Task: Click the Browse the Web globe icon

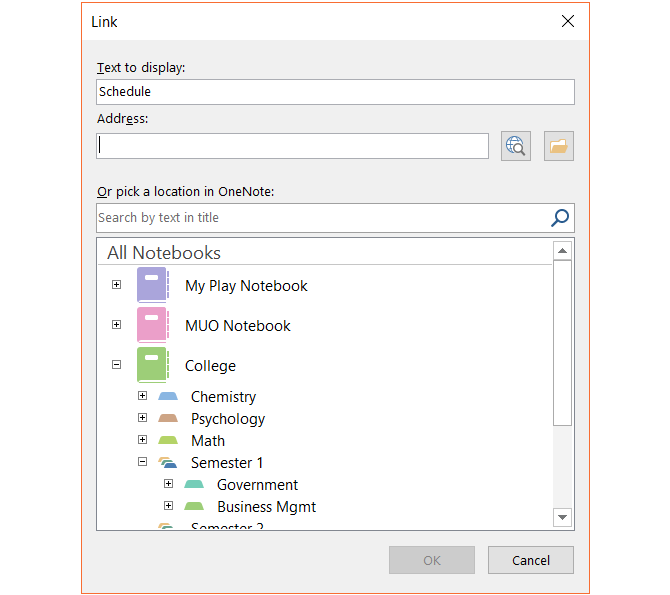Action: point(516,146)
